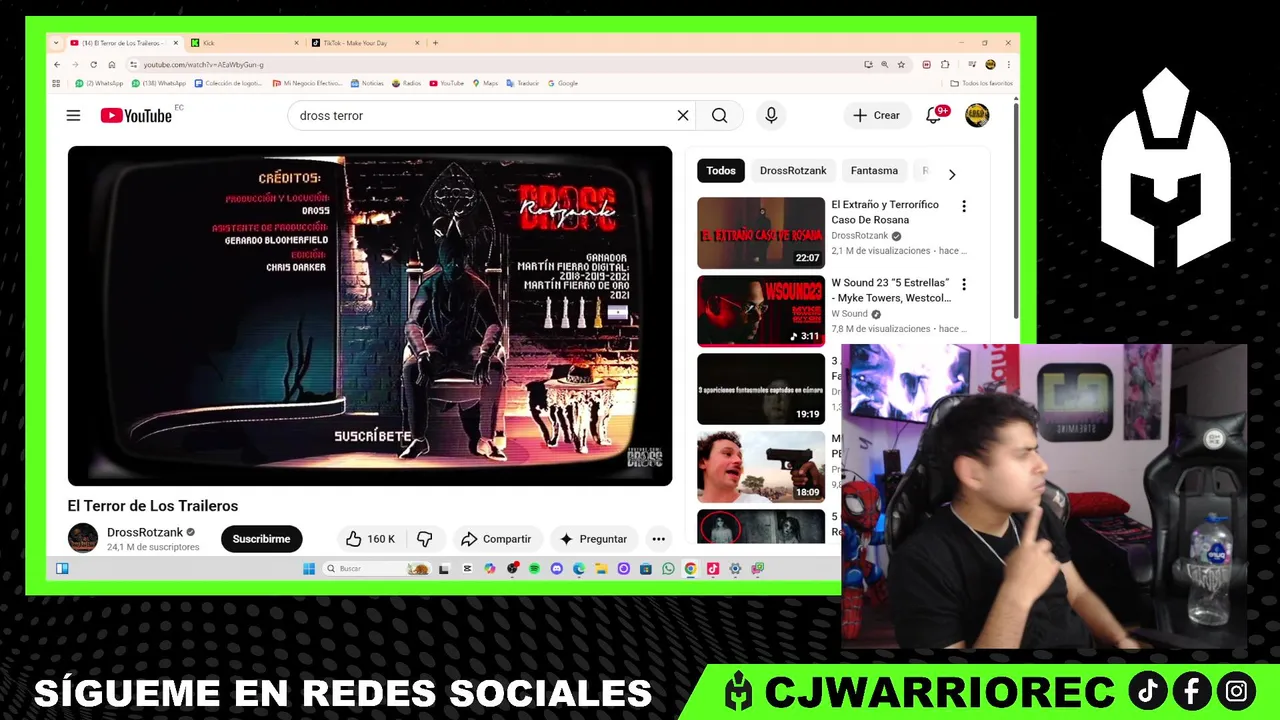Bookmark this page with the star
This screenshot has width=1280, height=720.
(901, 65)
